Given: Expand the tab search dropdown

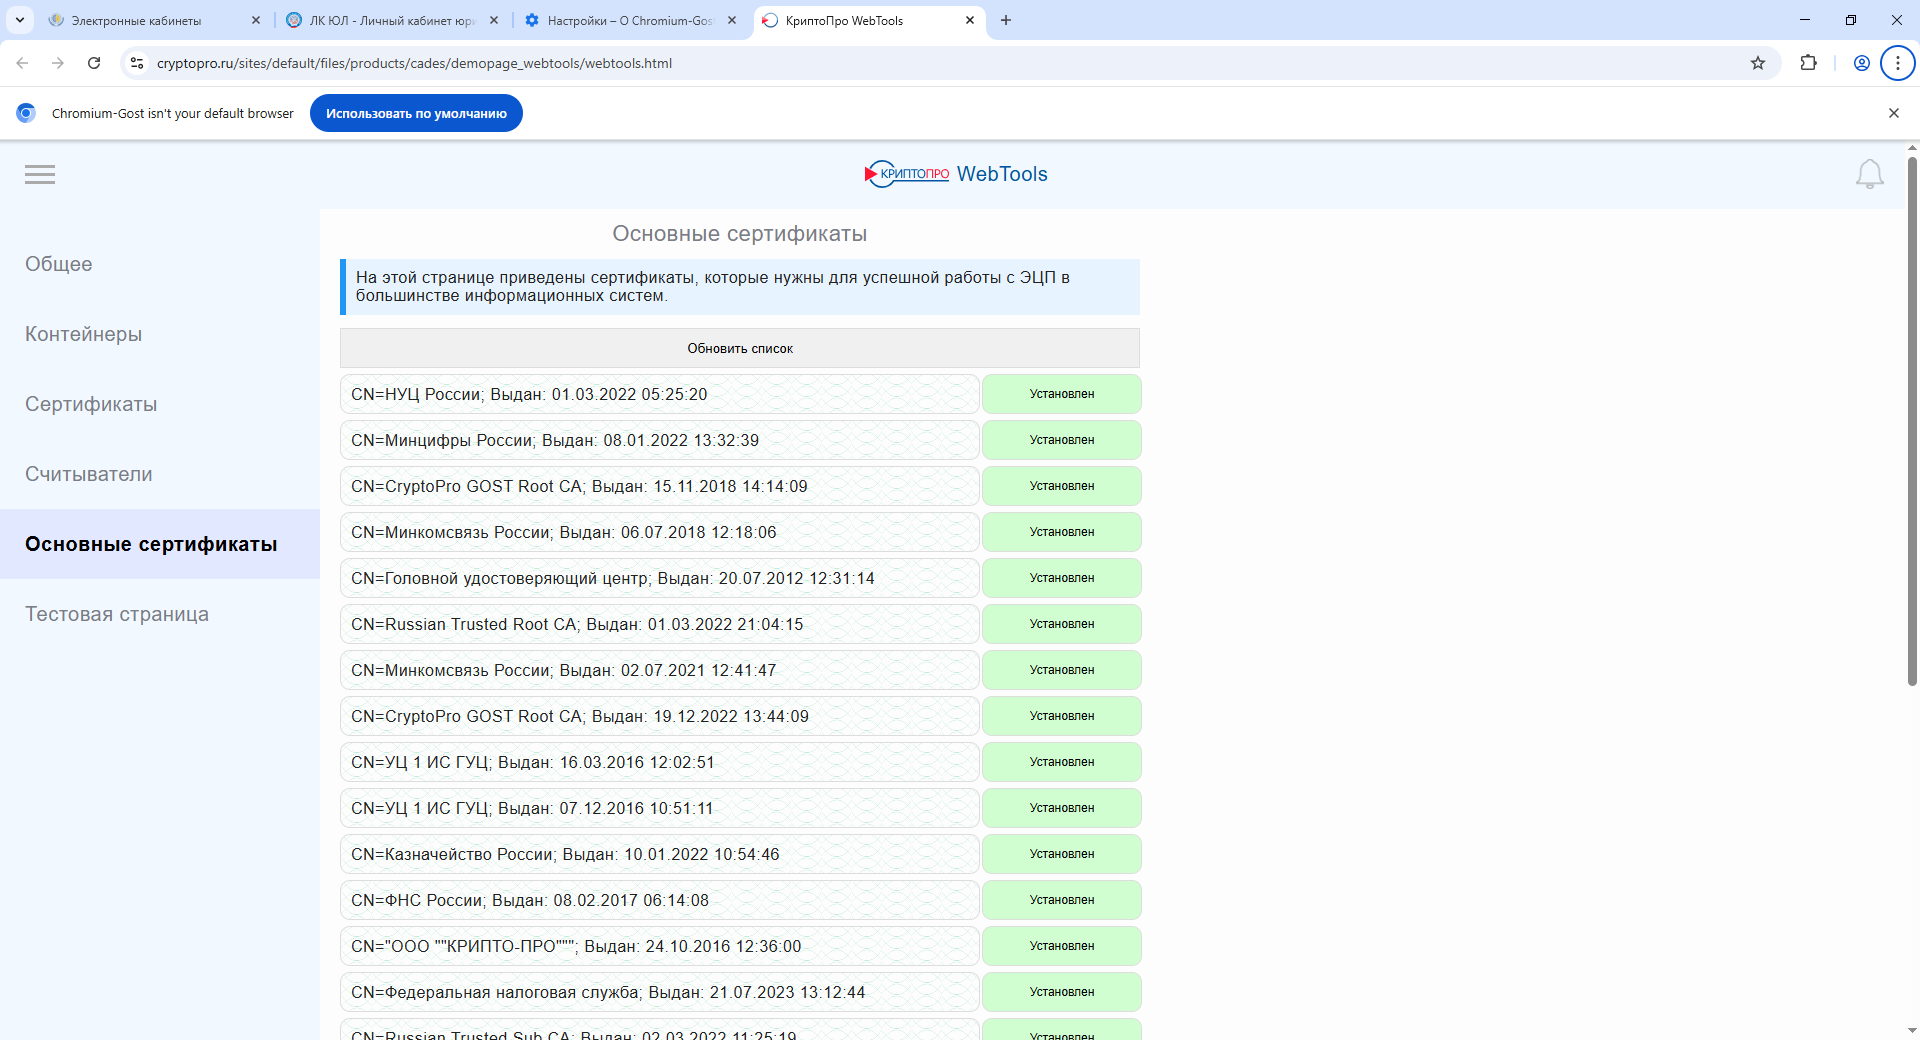Looking at the screenshot, I should coord(20,20).
